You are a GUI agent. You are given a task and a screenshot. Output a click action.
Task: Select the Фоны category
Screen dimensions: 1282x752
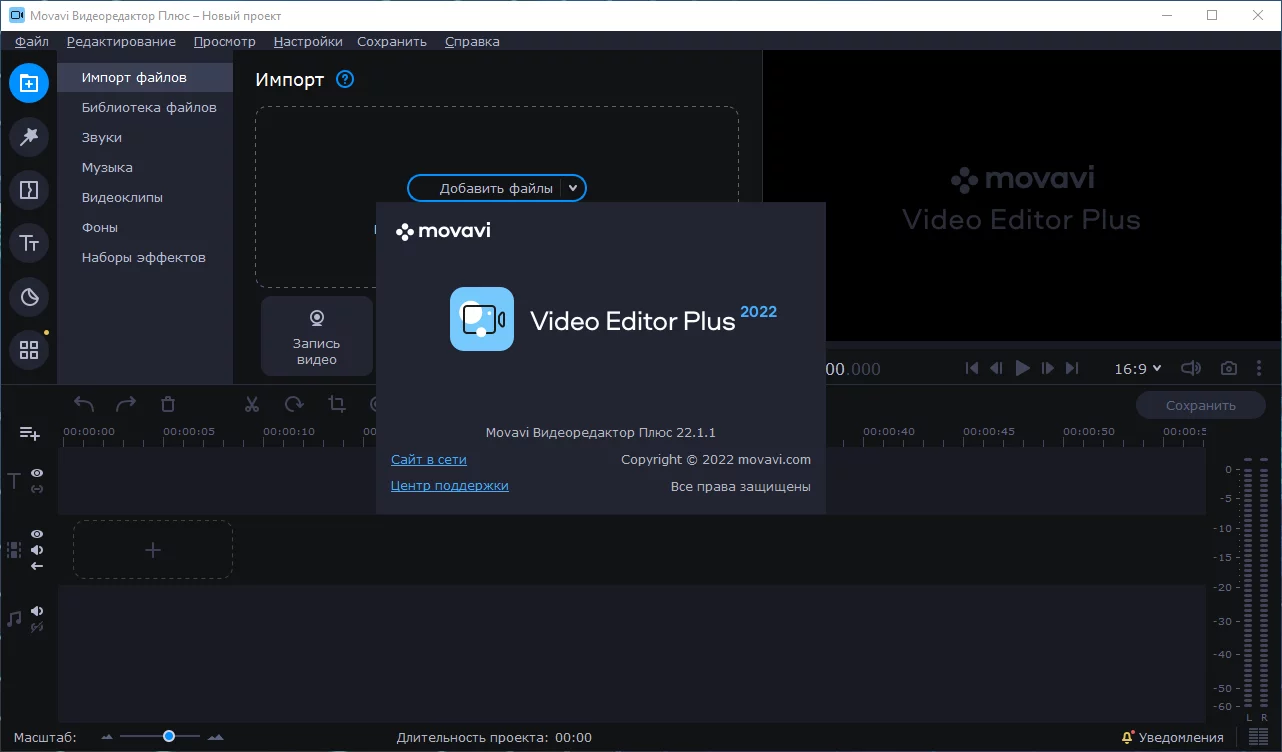[x=145, y=227]
